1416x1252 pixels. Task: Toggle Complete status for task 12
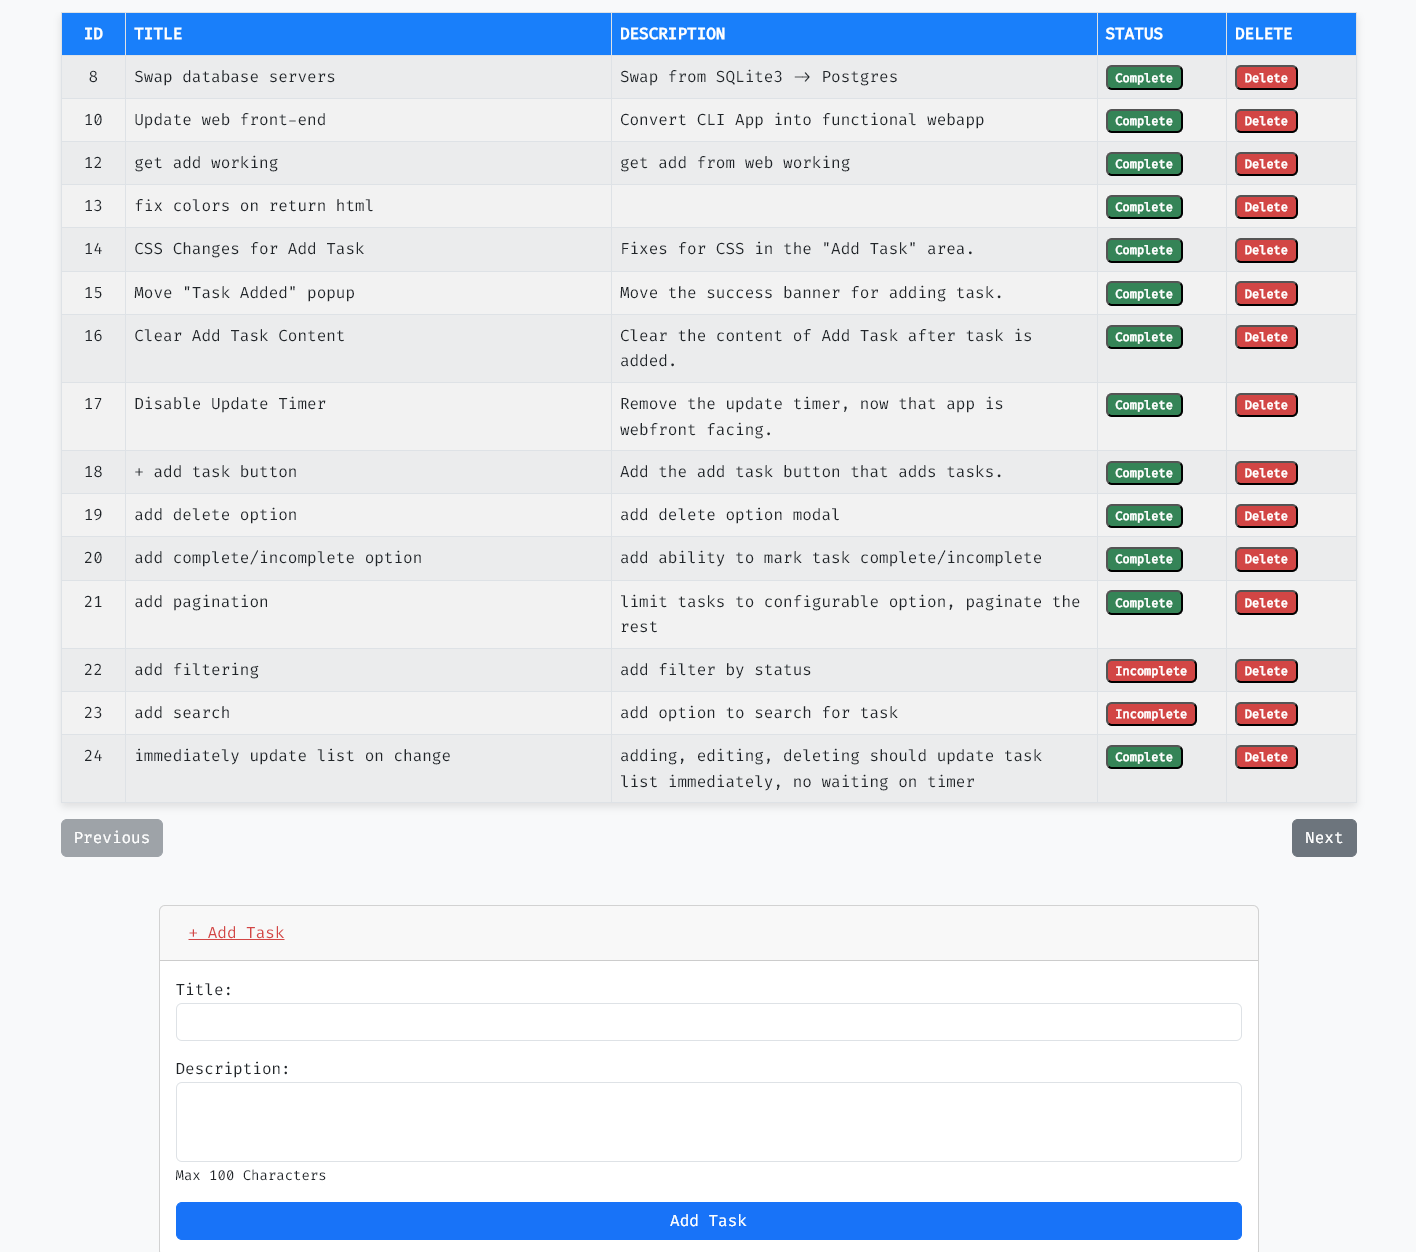tap(1144, 164)
